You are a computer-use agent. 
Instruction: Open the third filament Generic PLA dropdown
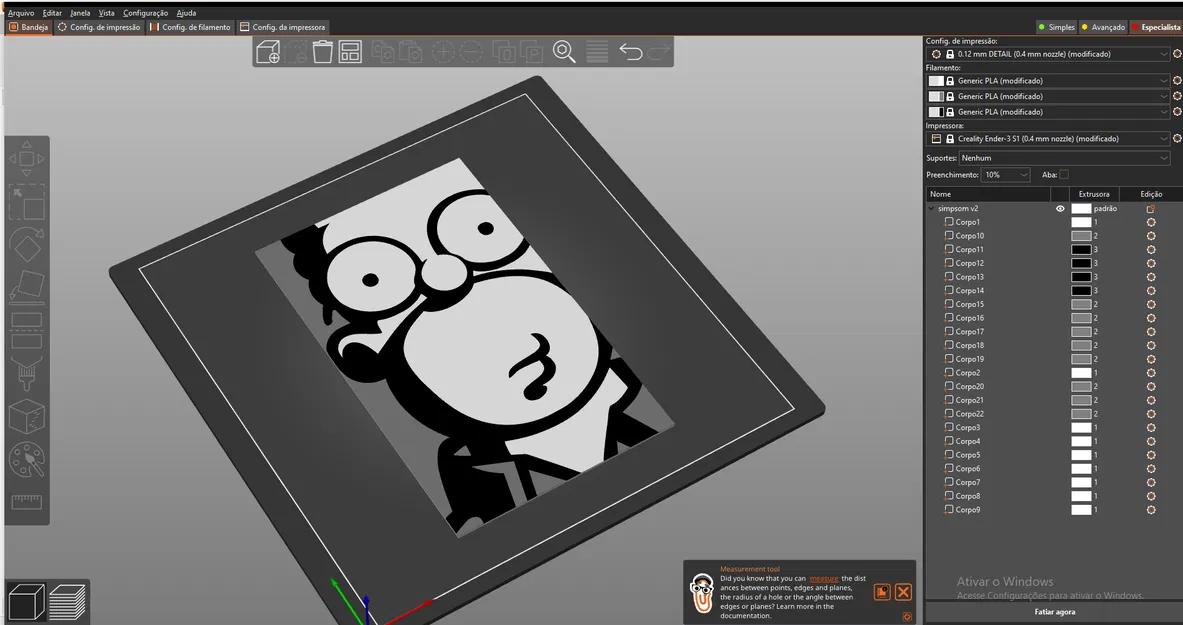point(1048,112)
